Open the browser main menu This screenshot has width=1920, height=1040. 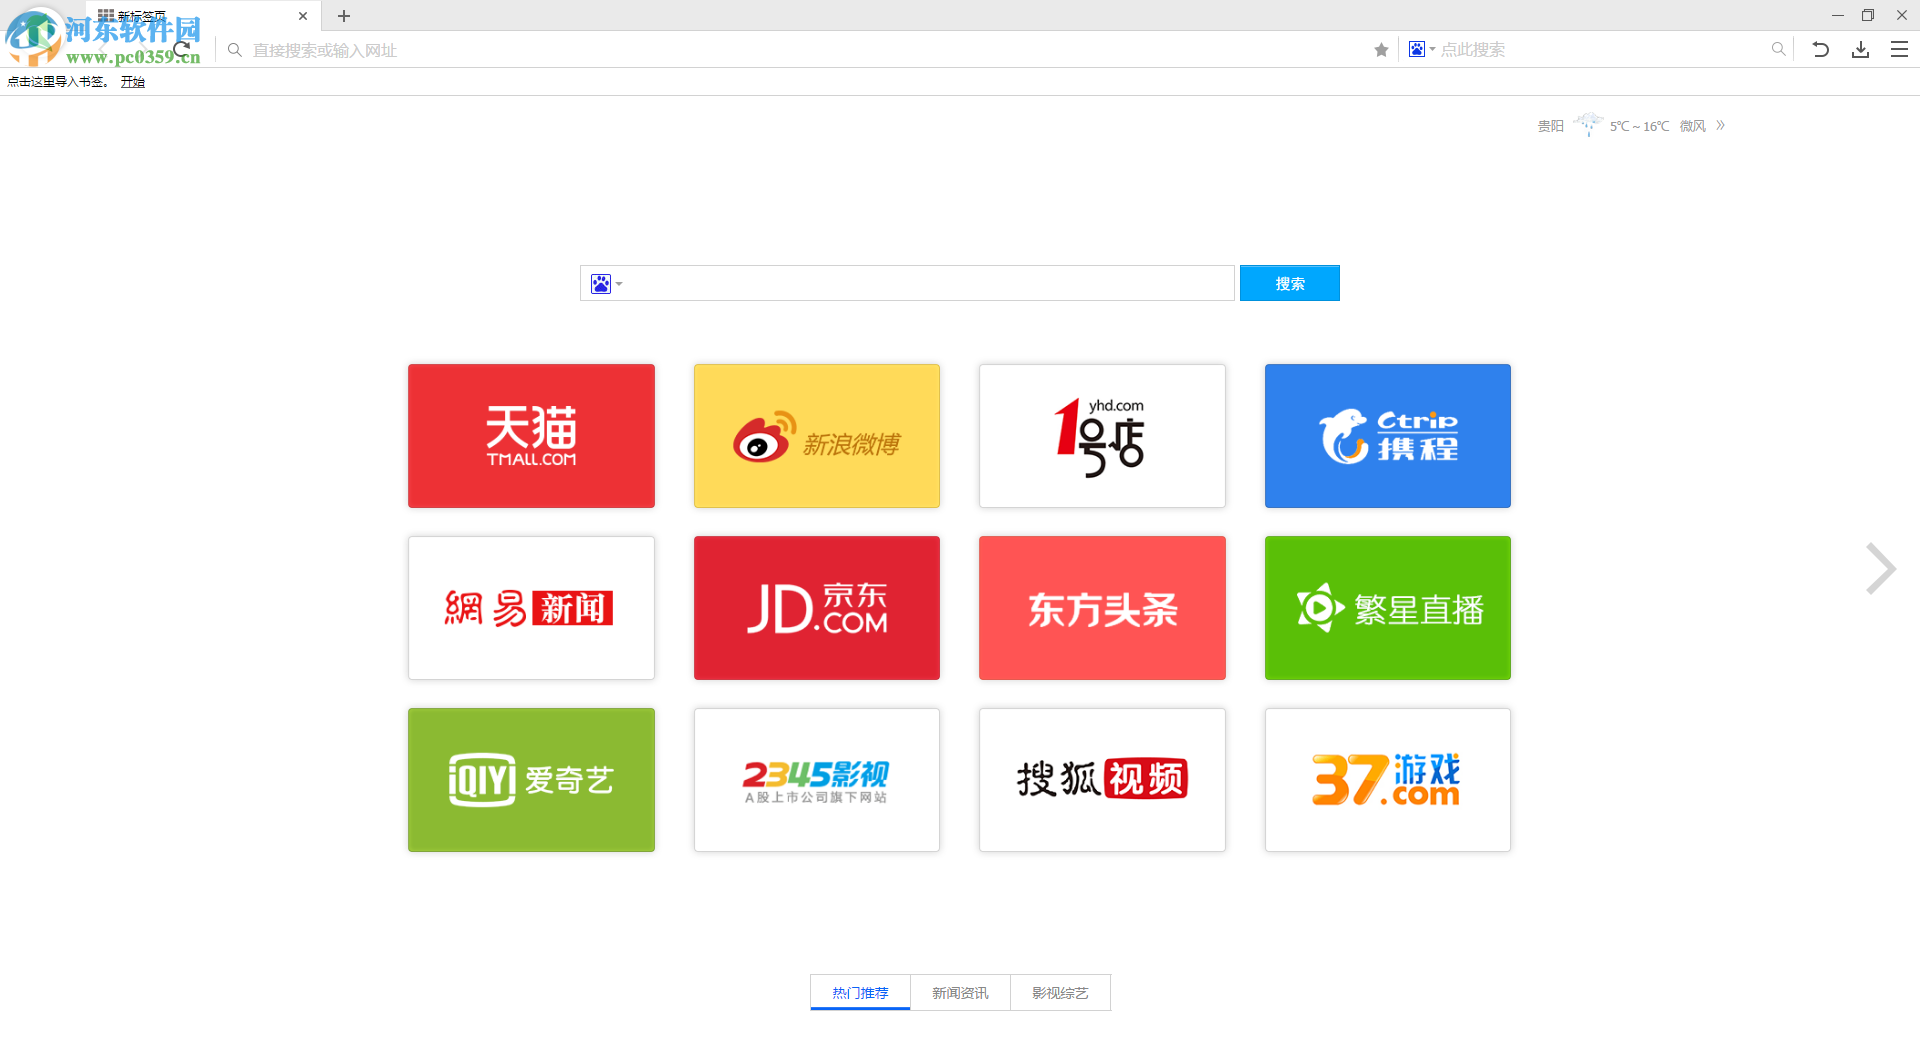[1899, 49]
